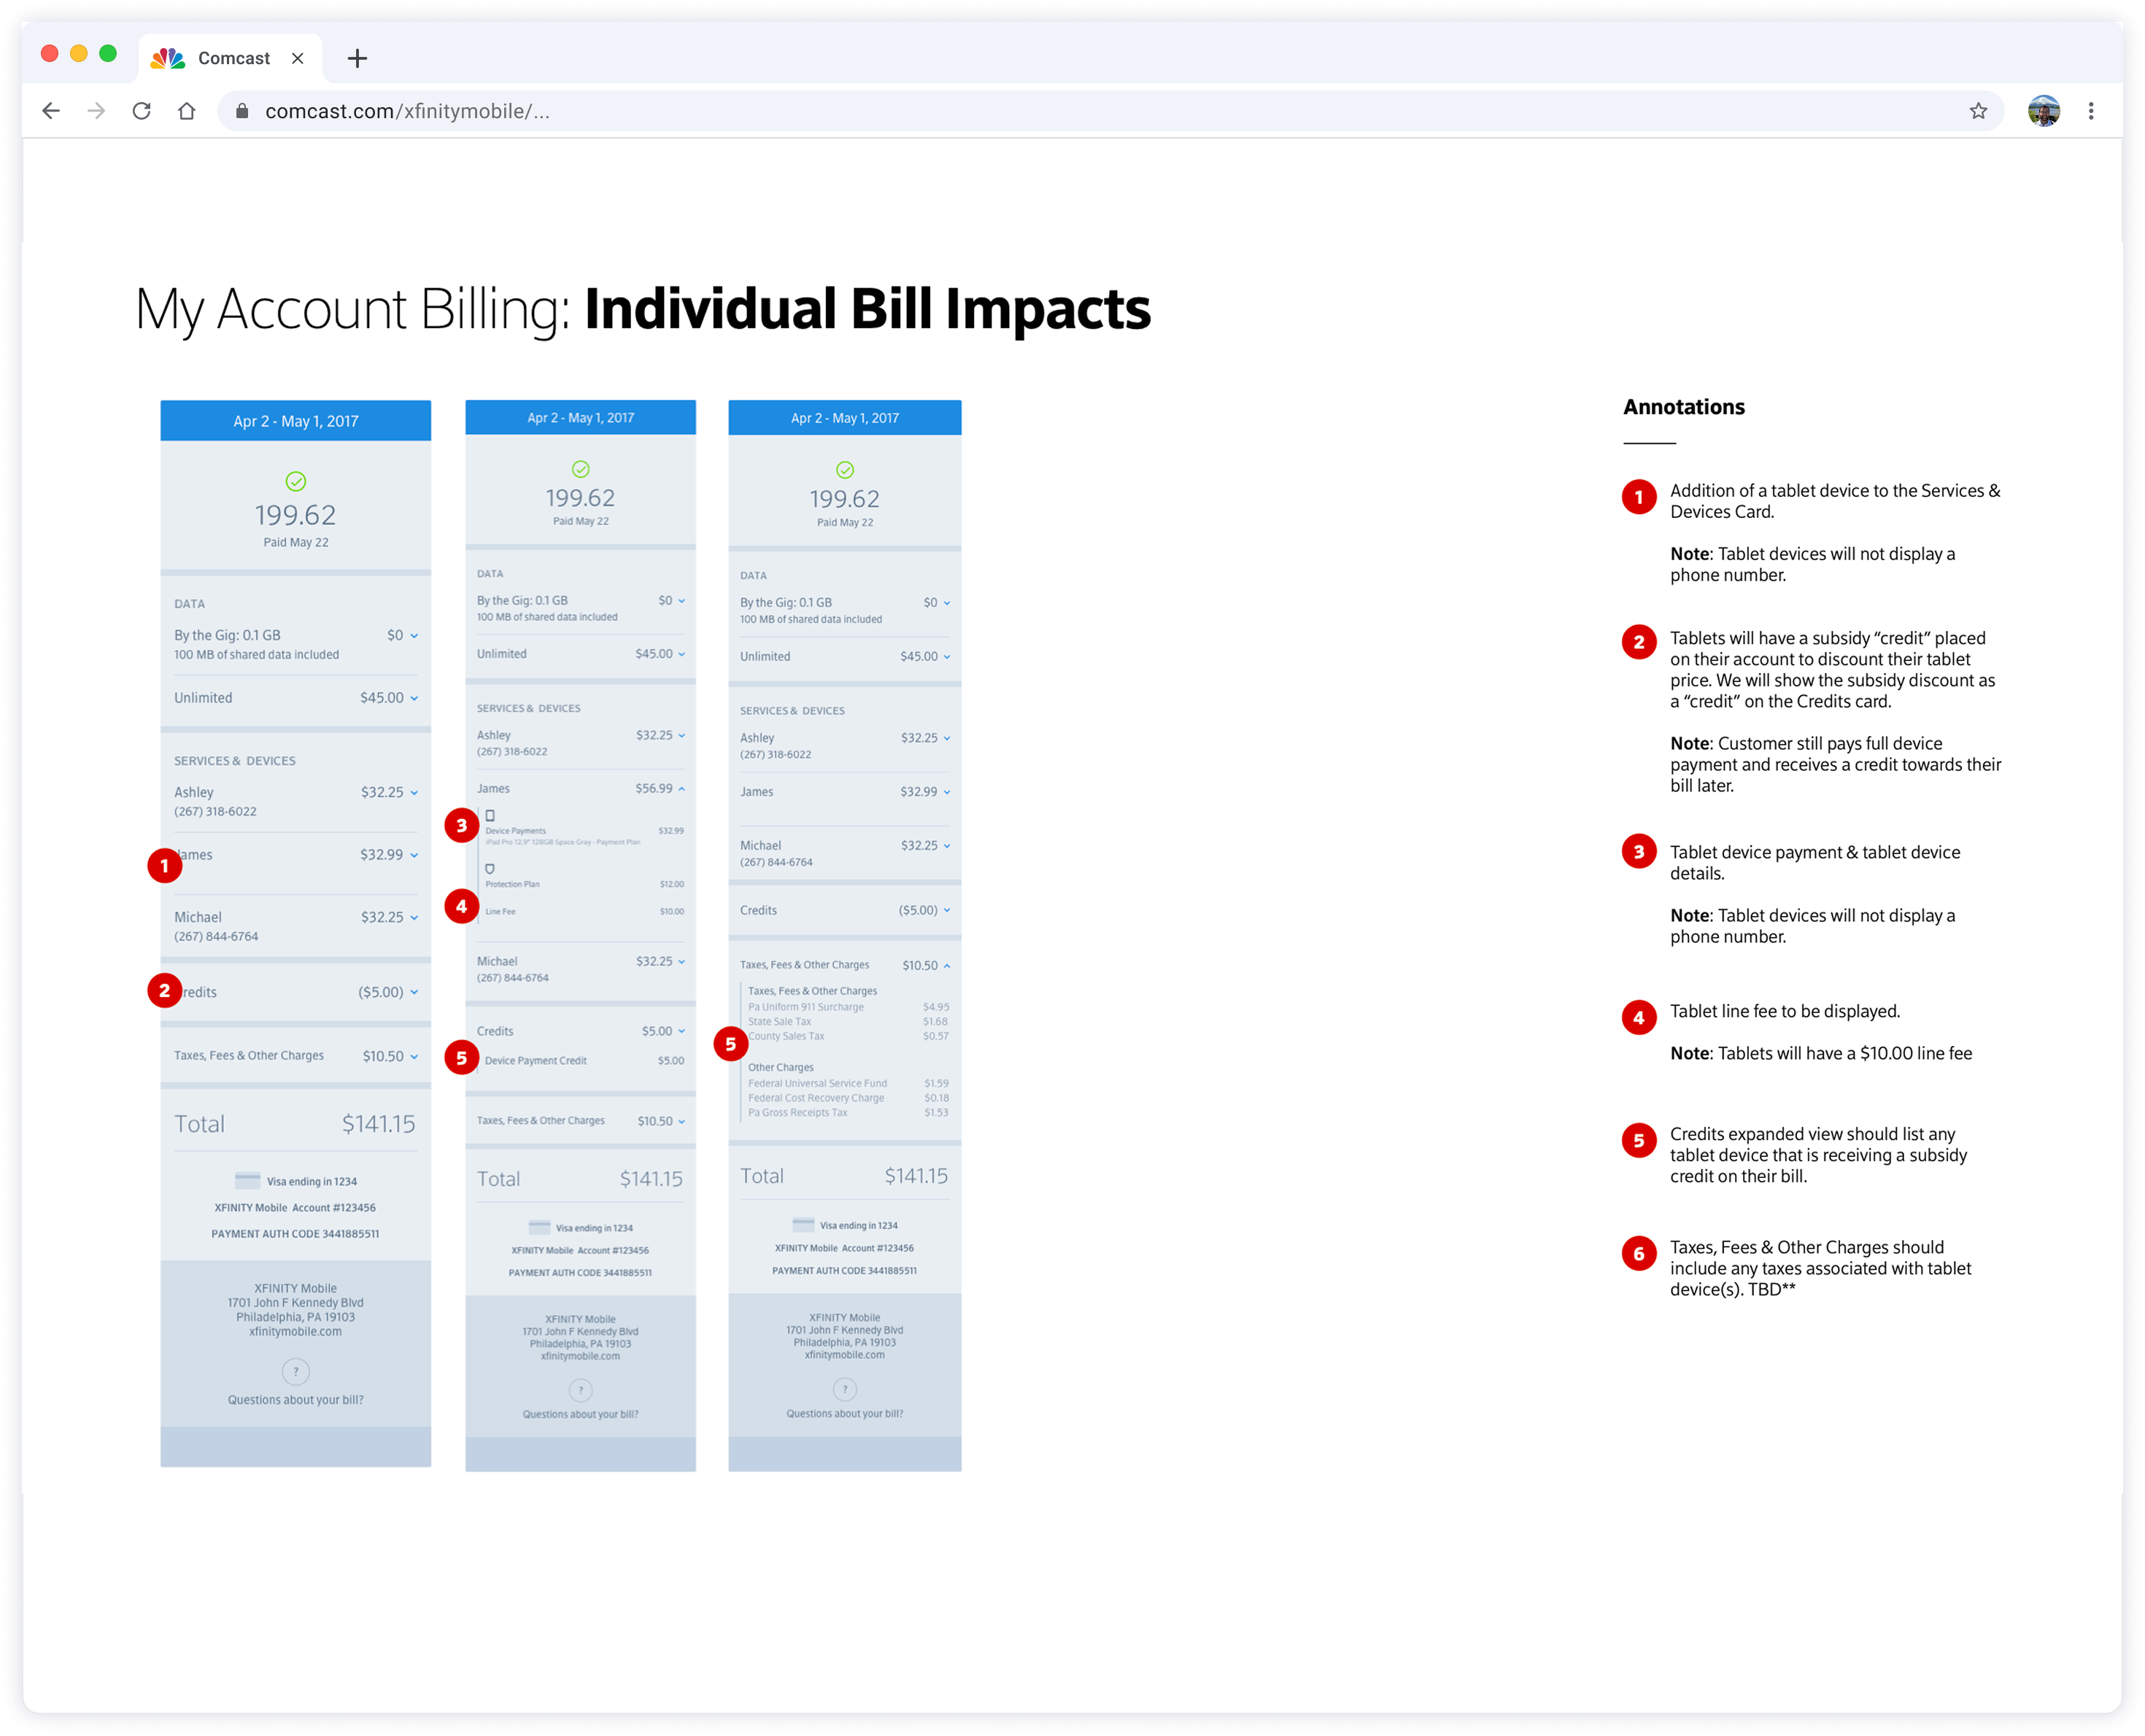Open "Questions about your bill?" in the right bill card

tap(845, 1413)
